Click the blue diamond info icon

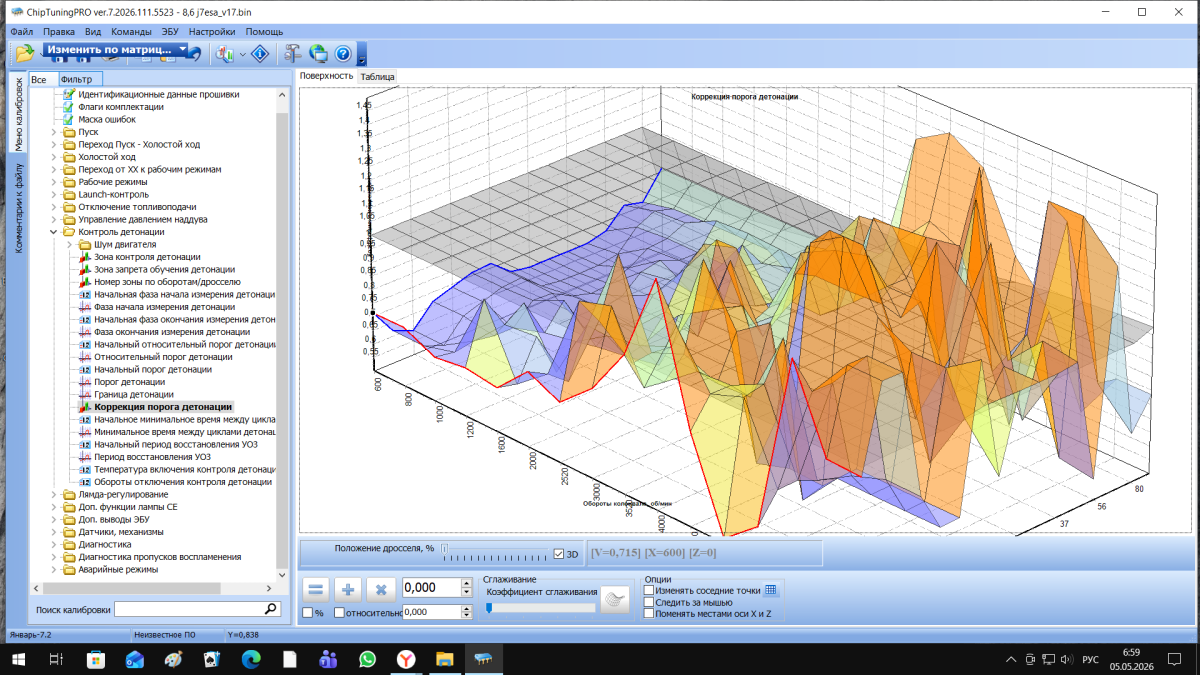260,54
